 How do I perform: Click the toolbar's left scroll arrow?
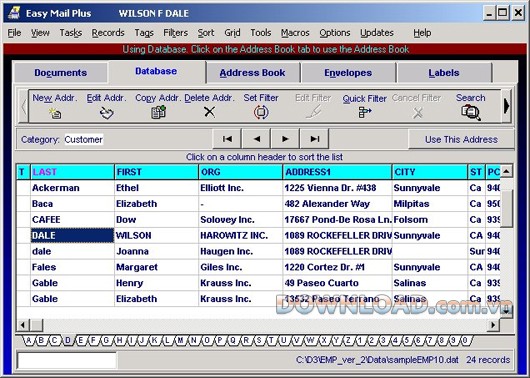(24, 106)
